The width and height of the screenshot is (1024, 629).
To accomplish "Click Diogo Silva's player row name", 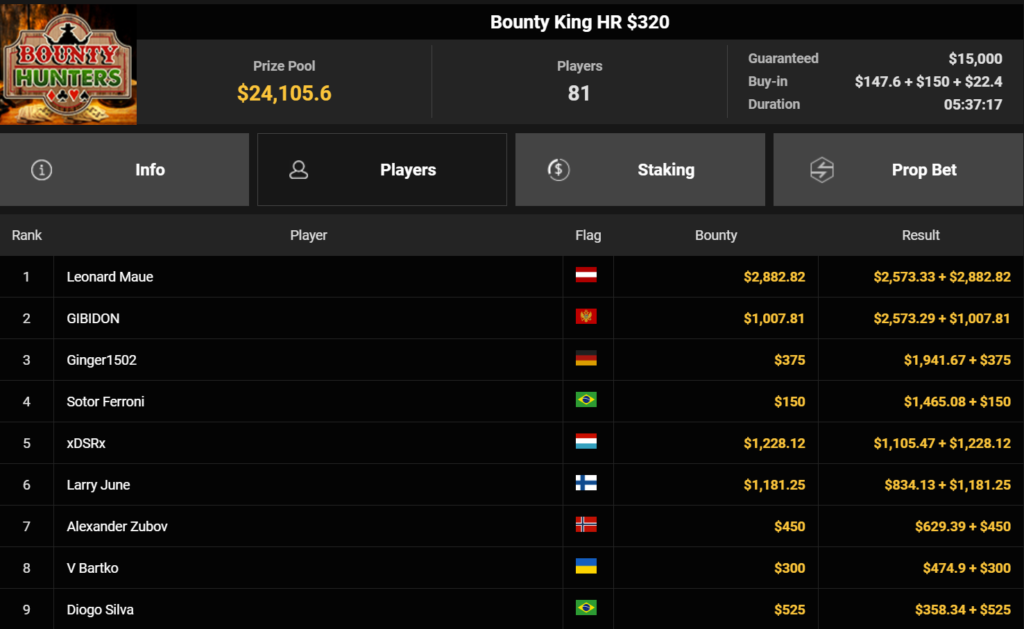I will tap(100, 610).
